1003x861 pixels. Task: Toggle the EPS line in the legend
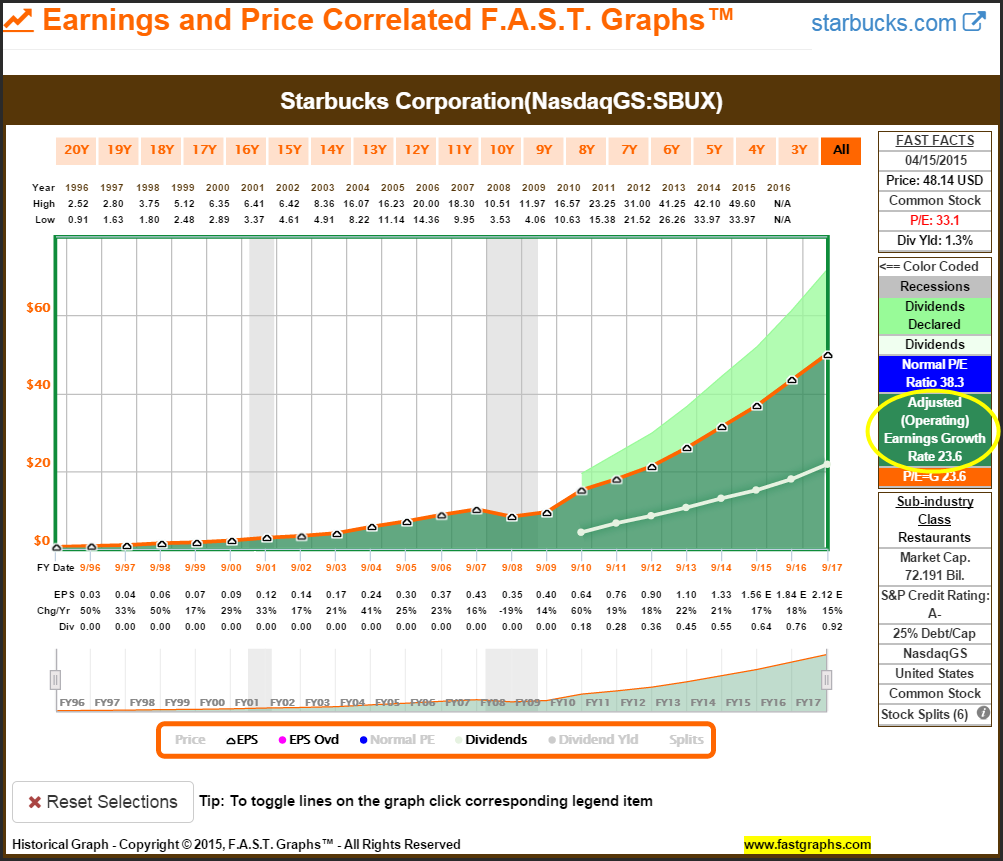[x=236, y=740]
